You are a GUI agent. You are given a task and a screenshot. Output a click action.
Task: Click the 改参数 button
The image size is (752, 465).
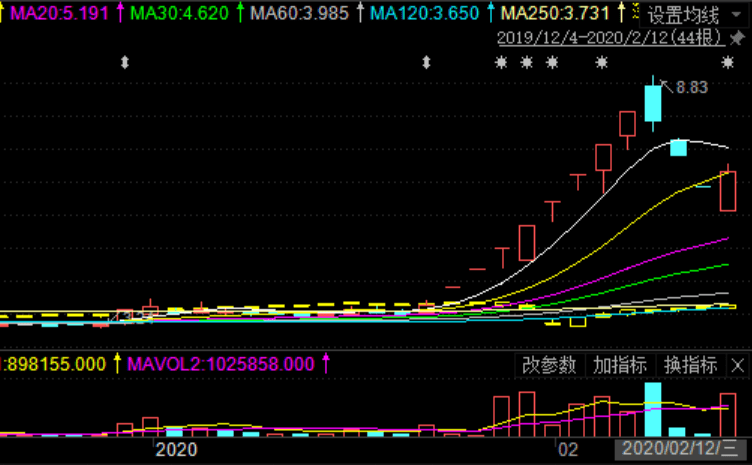[549, 365]
